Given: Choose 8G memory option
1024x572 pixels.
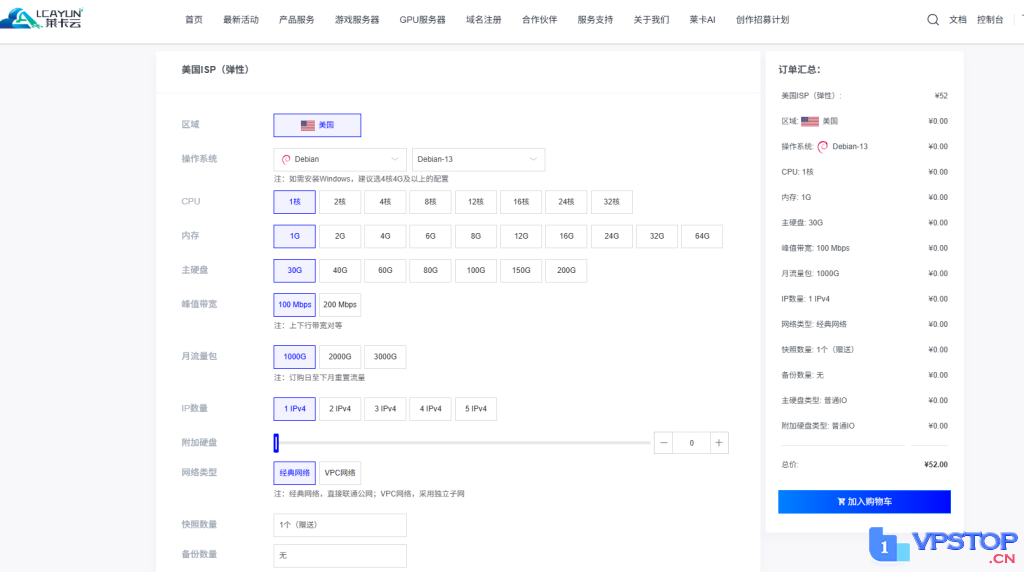Looking at the screenshot, I should click(x=475, y=237).
